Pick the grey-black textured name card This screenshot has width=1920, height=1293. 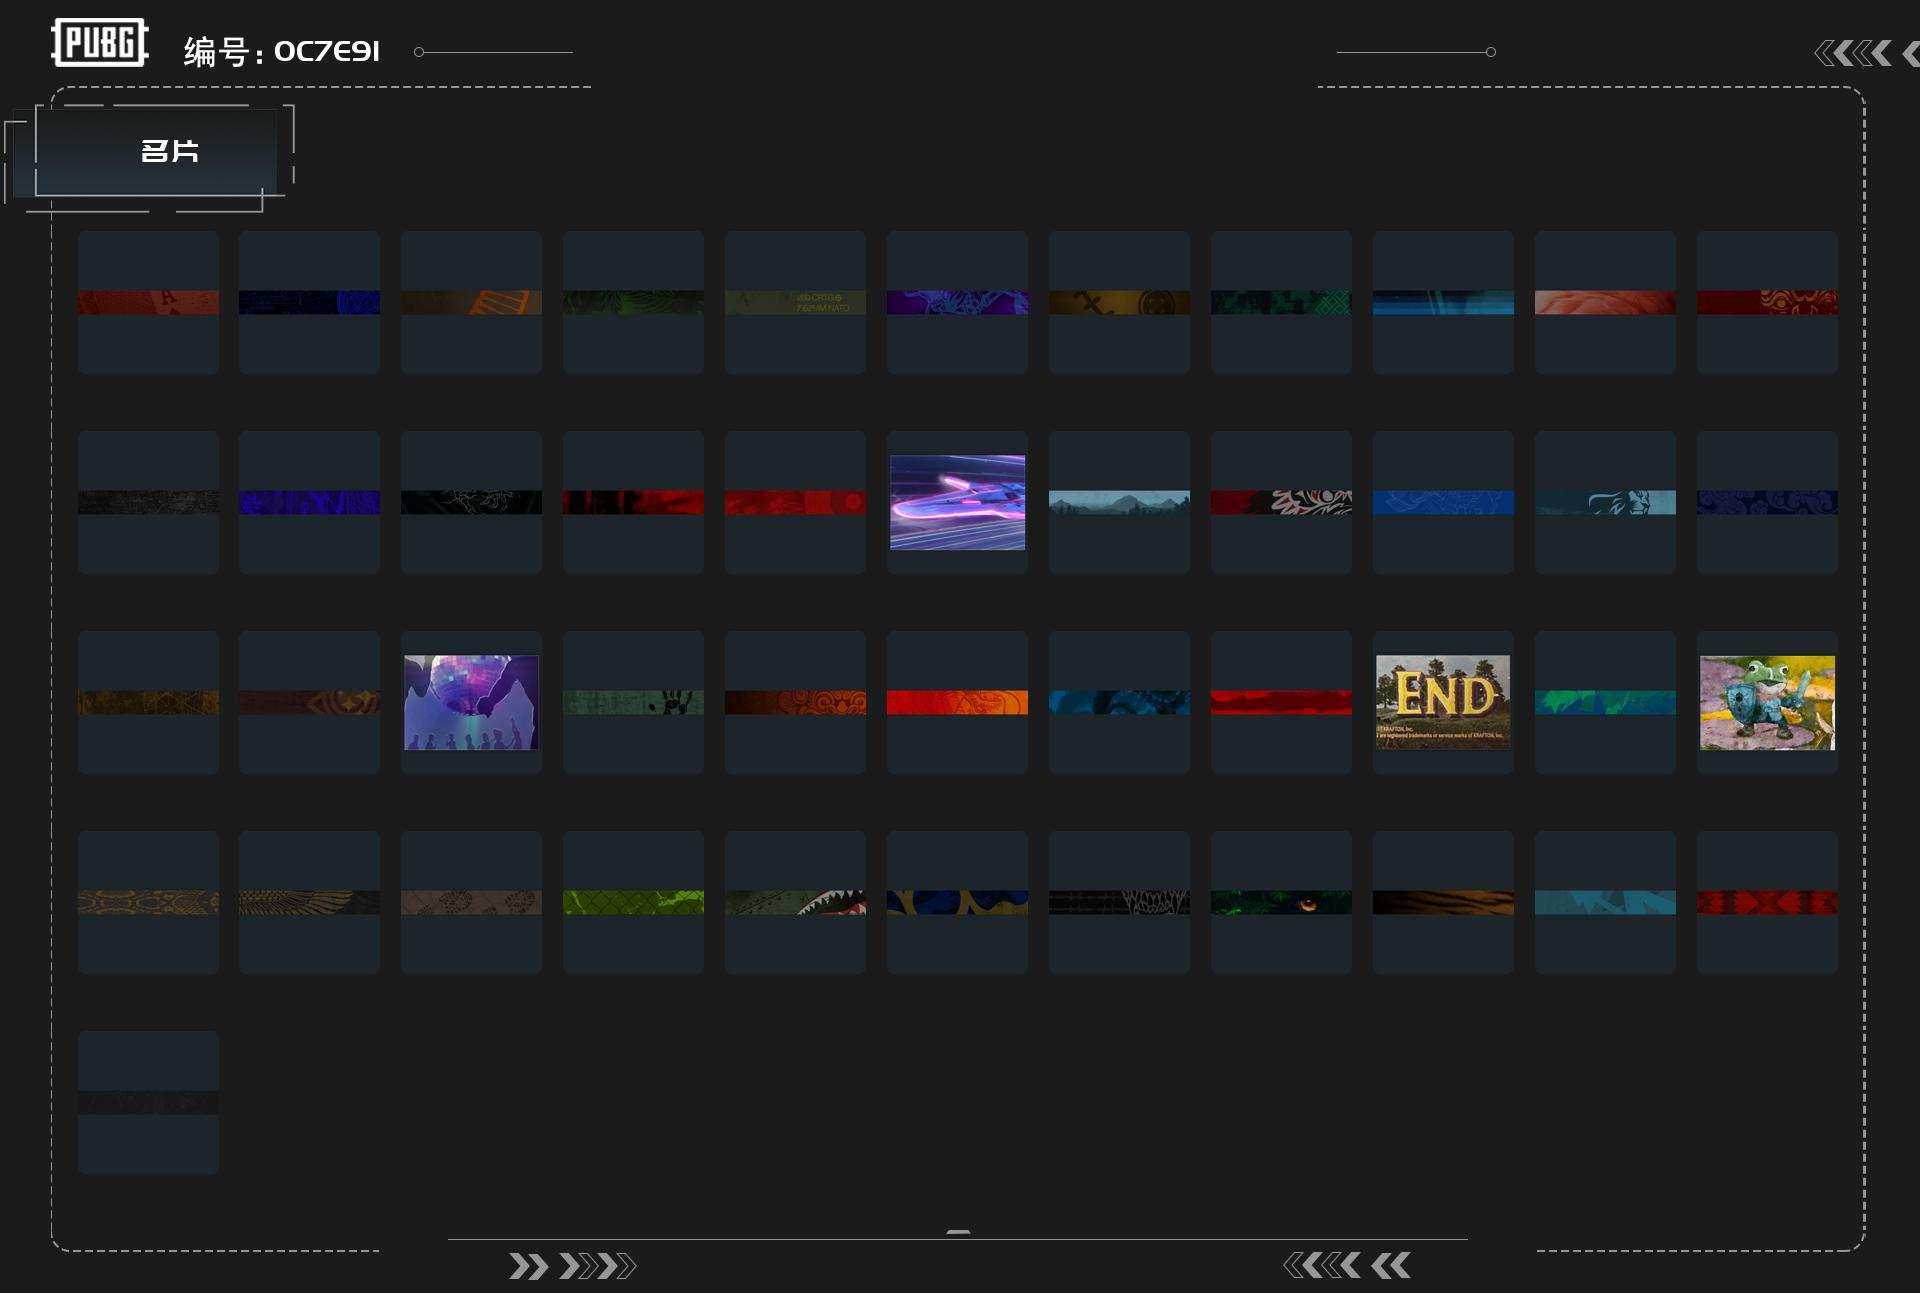click(x=148, y=502)
